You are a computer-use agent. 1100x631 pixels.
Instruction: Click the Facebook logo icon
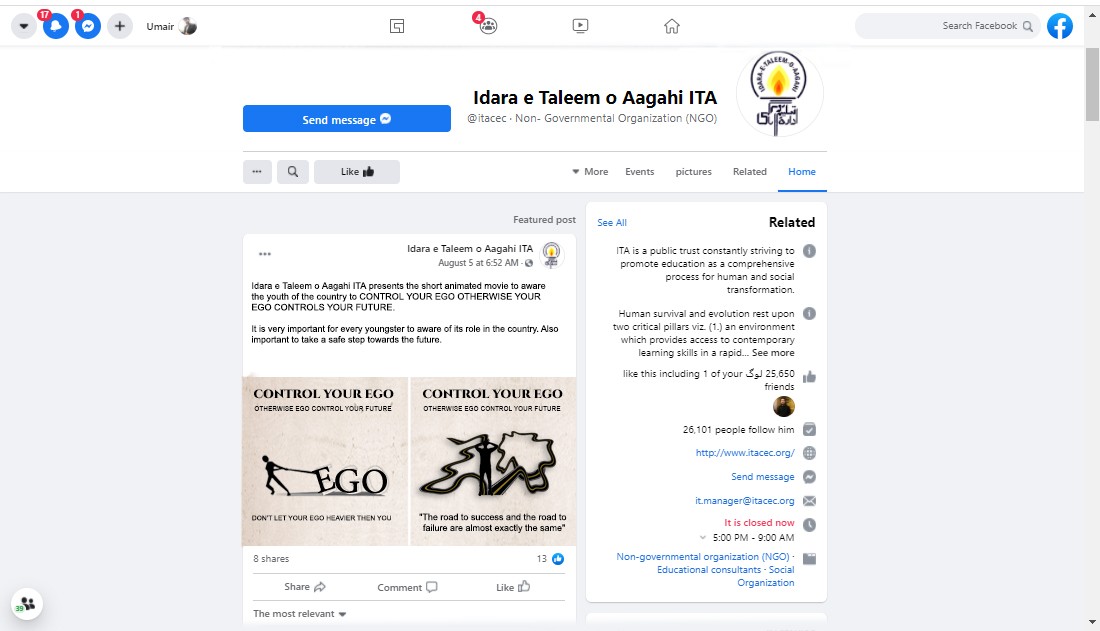pos(1059,26)
